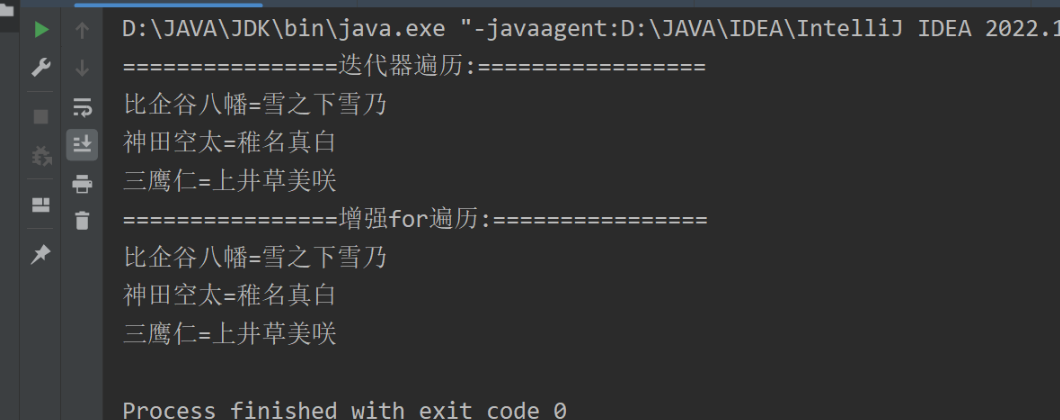Image resolution: width=1060 pixels, height=420 pixels.
Task: Click the 迭代器遍历 separator line
Action: [414, 67]
